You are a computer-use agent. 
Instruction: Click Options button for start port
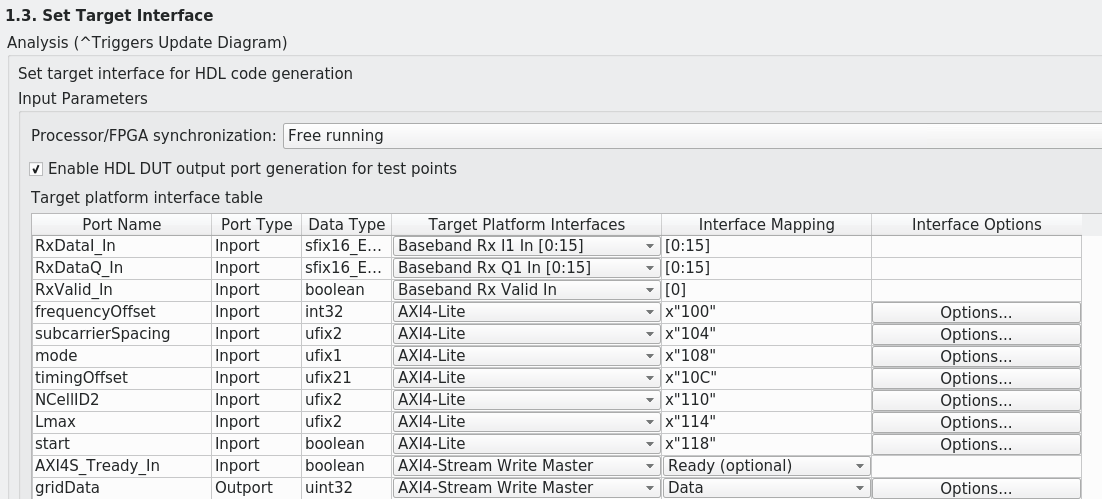(975, 444)
